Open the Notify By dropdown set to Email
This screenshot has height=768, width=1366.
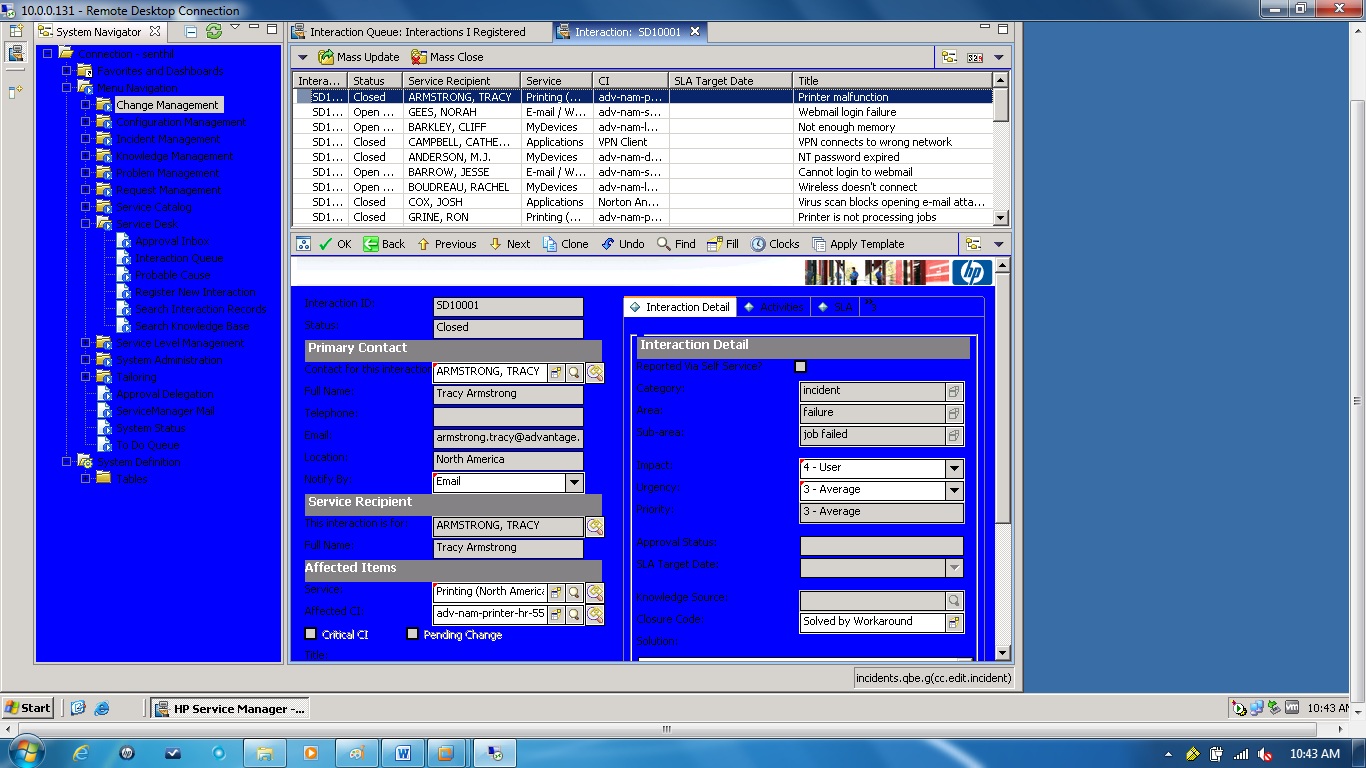click(x=573, y=483)
